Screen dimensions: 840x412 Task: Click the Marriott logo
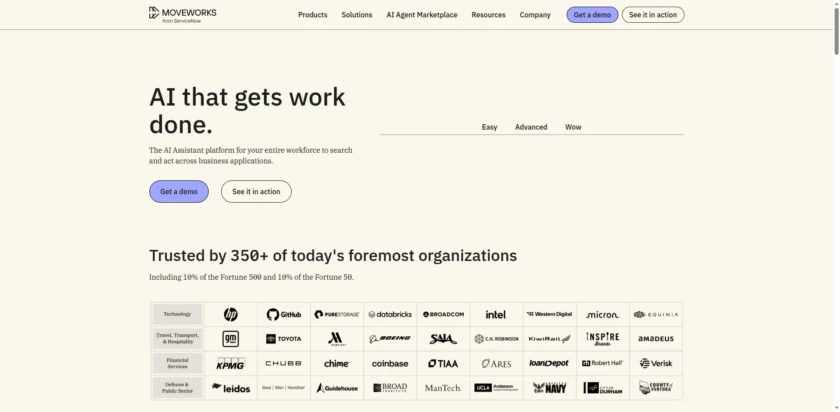(337, 339)
